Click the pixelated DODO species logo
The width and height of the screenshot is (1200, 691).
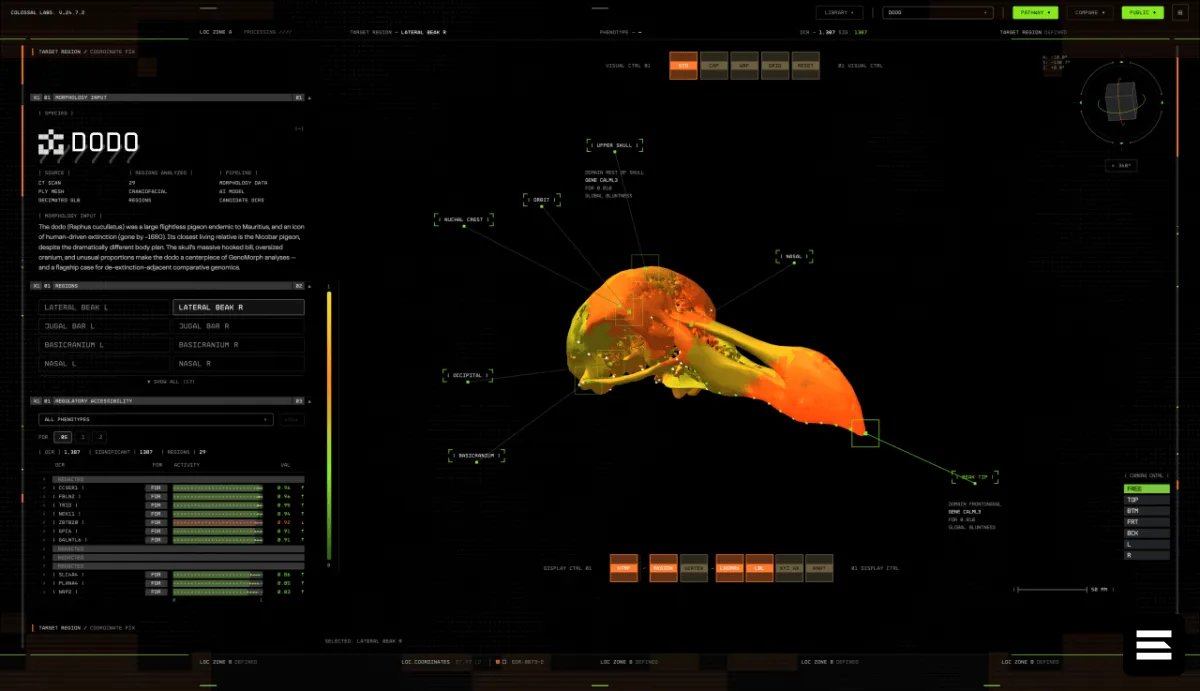50,143
